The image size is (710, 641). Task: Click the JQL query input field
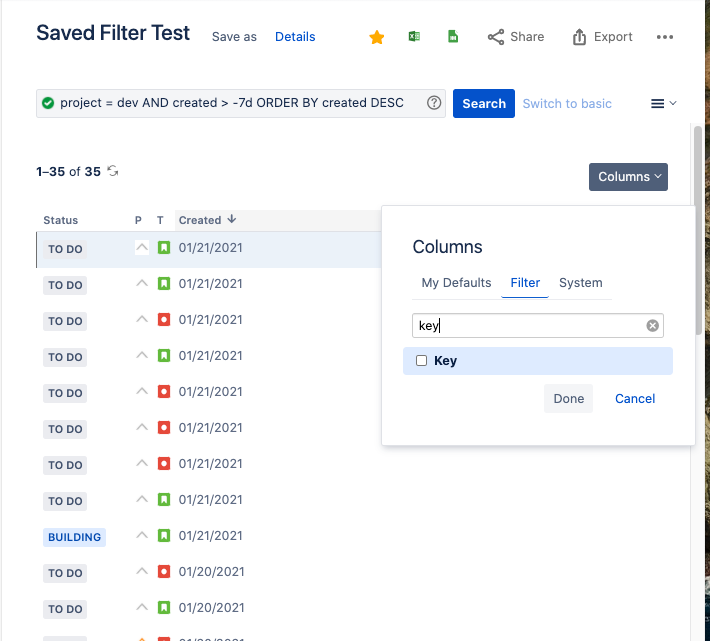pos(241,103)
